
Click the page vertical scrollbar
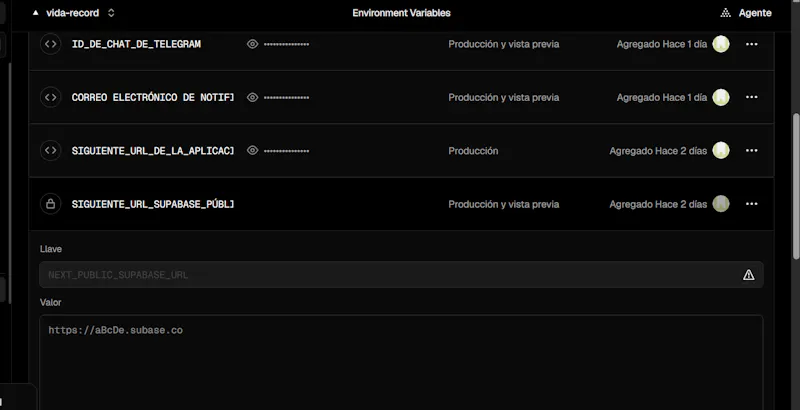pos(795,186)
